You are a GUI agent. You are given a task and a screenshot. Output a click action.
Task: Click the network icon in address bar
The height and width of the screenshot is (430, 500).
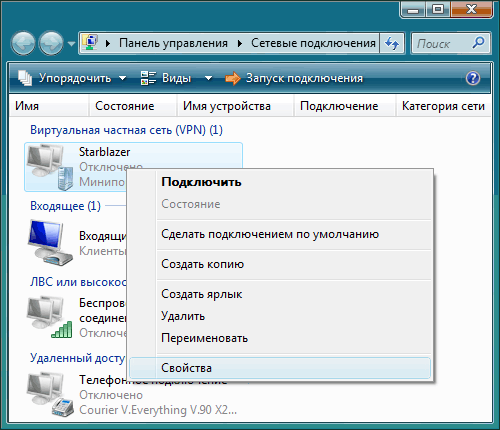coord(90,43)
